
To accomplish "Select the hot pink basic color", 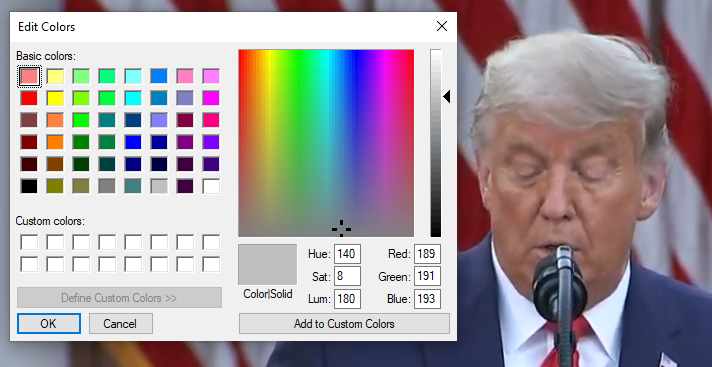I will 211,120.
